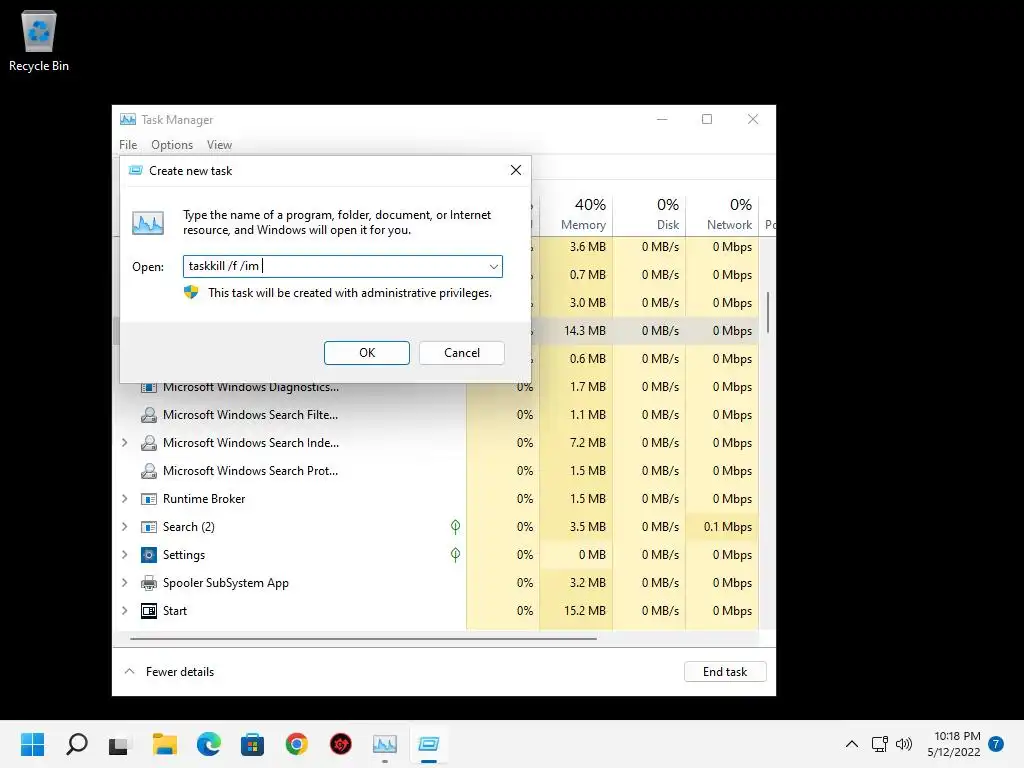The height and width of the screenshot is (768, 1024).
Task: Open the Options menu
Action: (172, 145)
